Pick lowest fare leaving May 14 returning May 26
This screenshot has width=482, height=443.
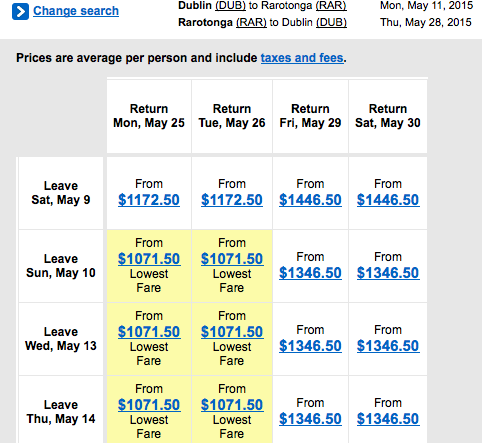[232, 405]
